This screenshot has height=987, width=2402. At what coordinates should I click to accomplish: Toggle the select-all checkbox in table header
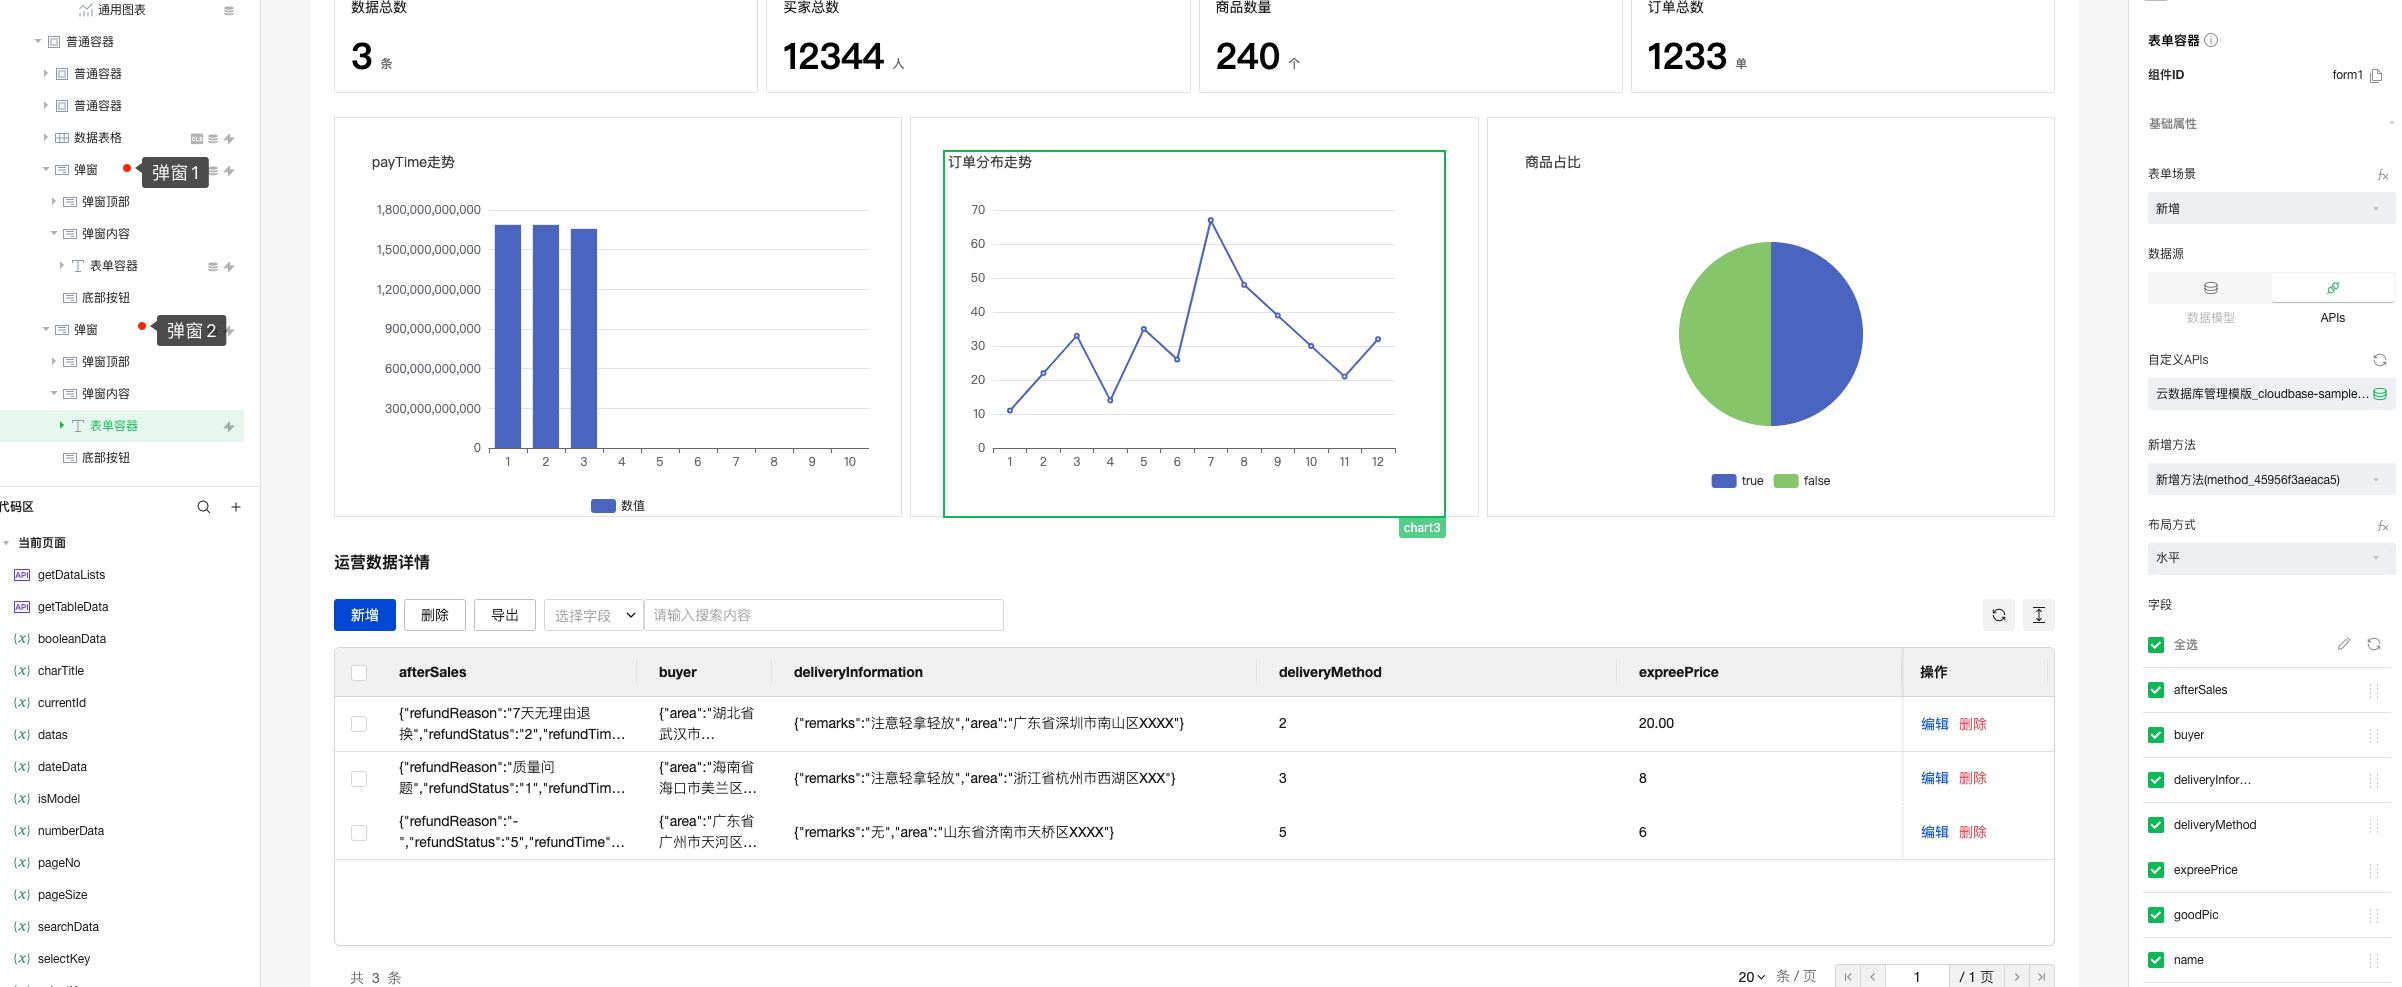(x=359, y=673)
